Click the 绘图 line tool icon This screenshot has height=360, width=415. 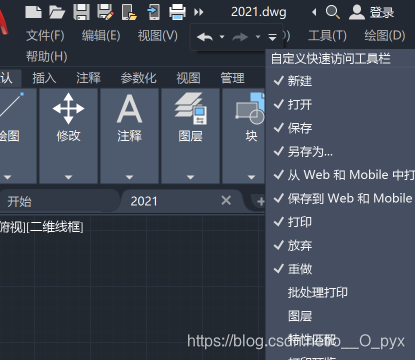tap(11, 105)
